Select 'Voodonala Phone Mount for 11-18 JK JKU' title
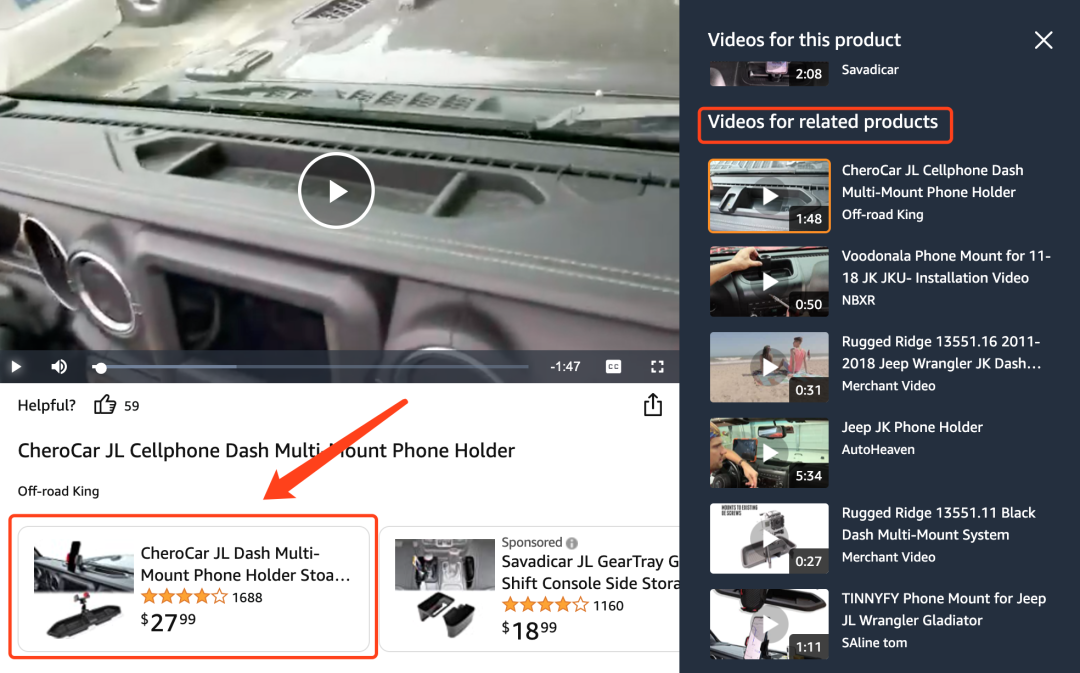Screen dimensions: 1080x673 pos(946,267)
